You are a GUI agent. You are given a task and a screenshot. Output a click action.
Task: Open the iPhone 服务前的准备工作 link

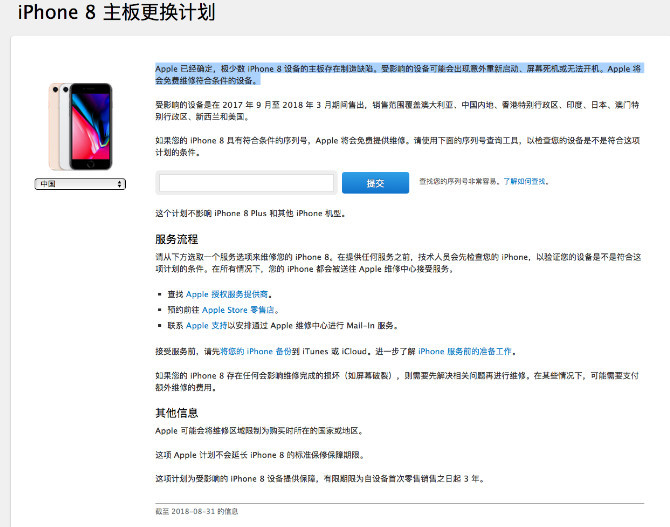[465, 351]
